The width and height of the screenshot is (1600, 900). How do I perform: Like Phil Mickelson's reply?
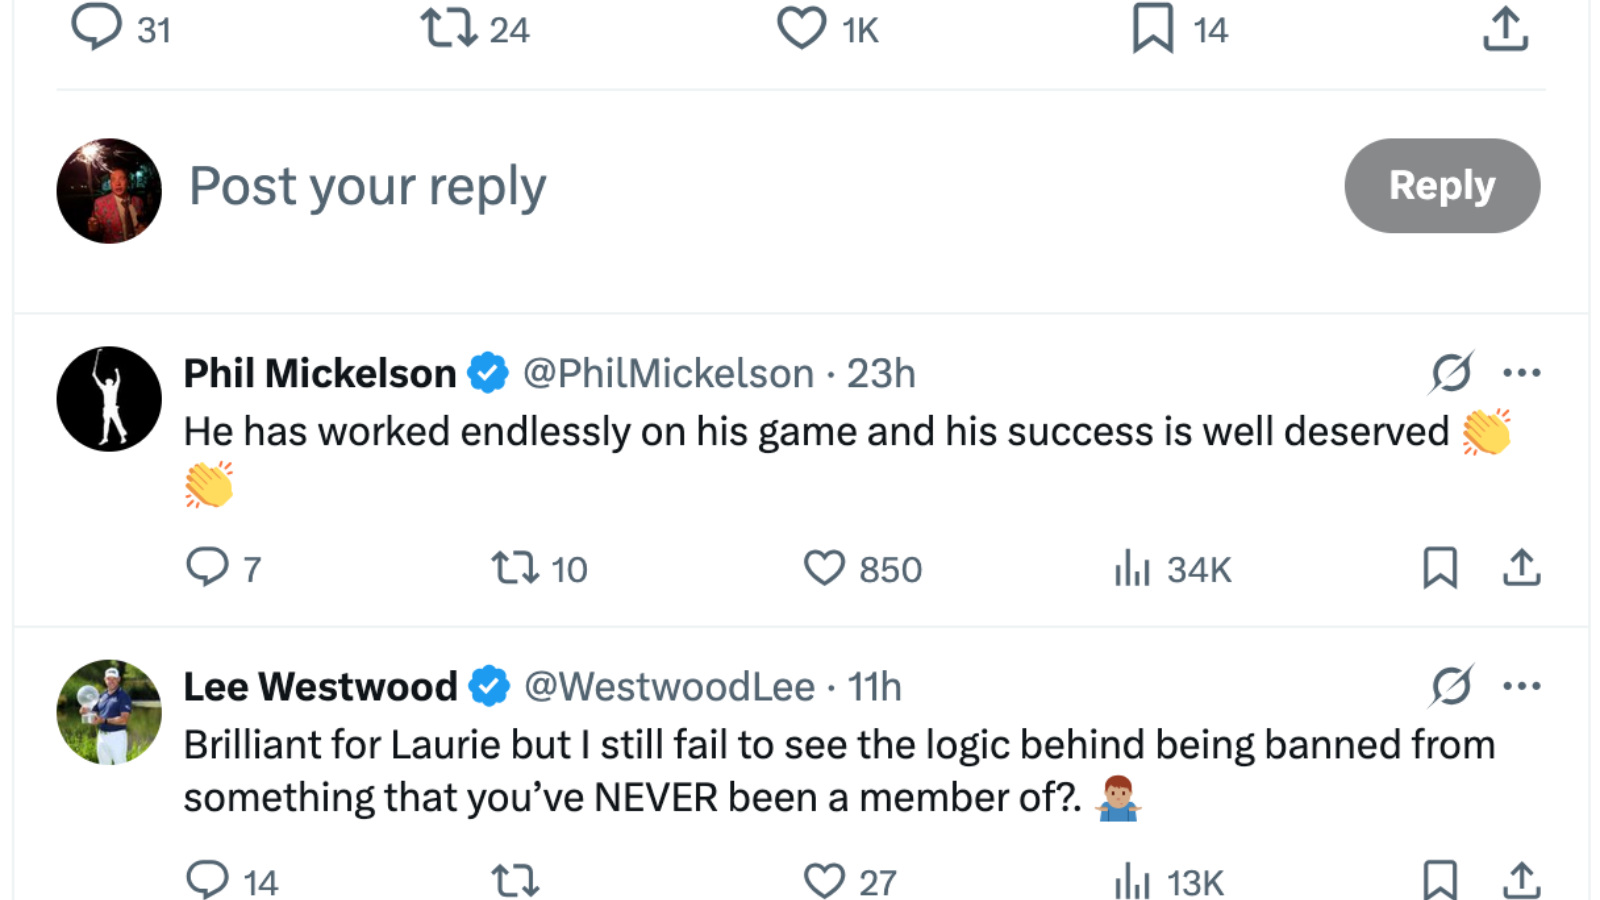point(824,568)
